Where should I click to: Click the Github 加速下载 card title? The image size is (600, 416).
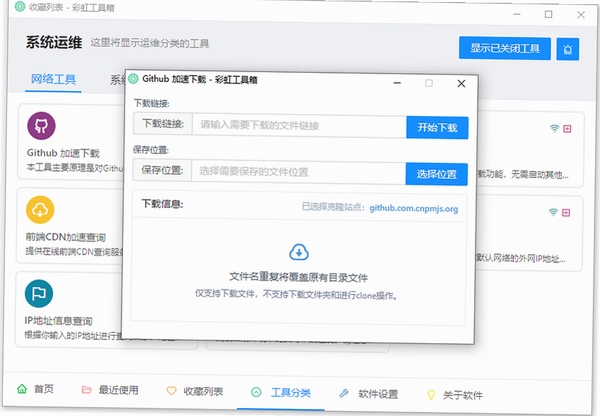pyautogui.click(x=63, y=153)
